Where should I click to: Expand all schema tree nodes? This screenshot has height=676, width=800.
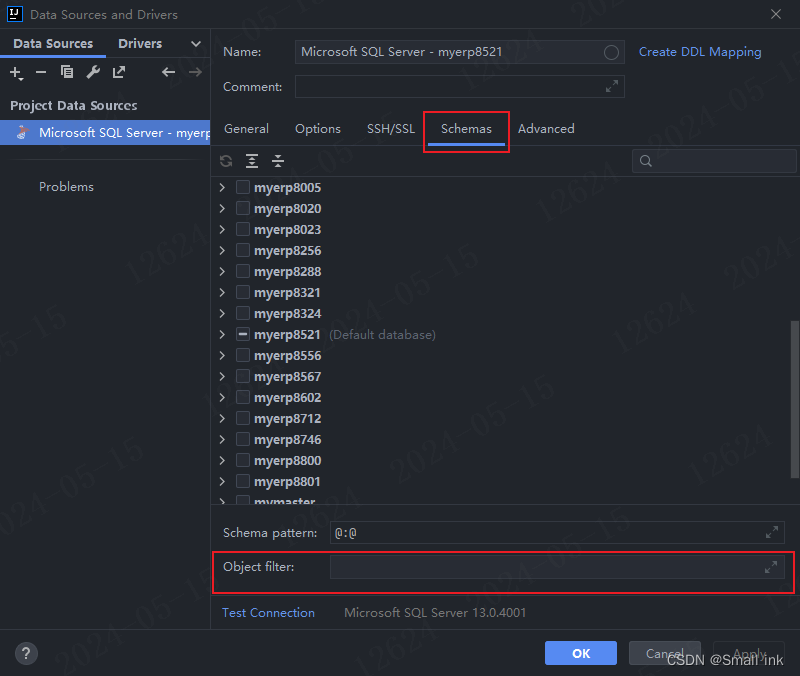(x=252, y=161)
